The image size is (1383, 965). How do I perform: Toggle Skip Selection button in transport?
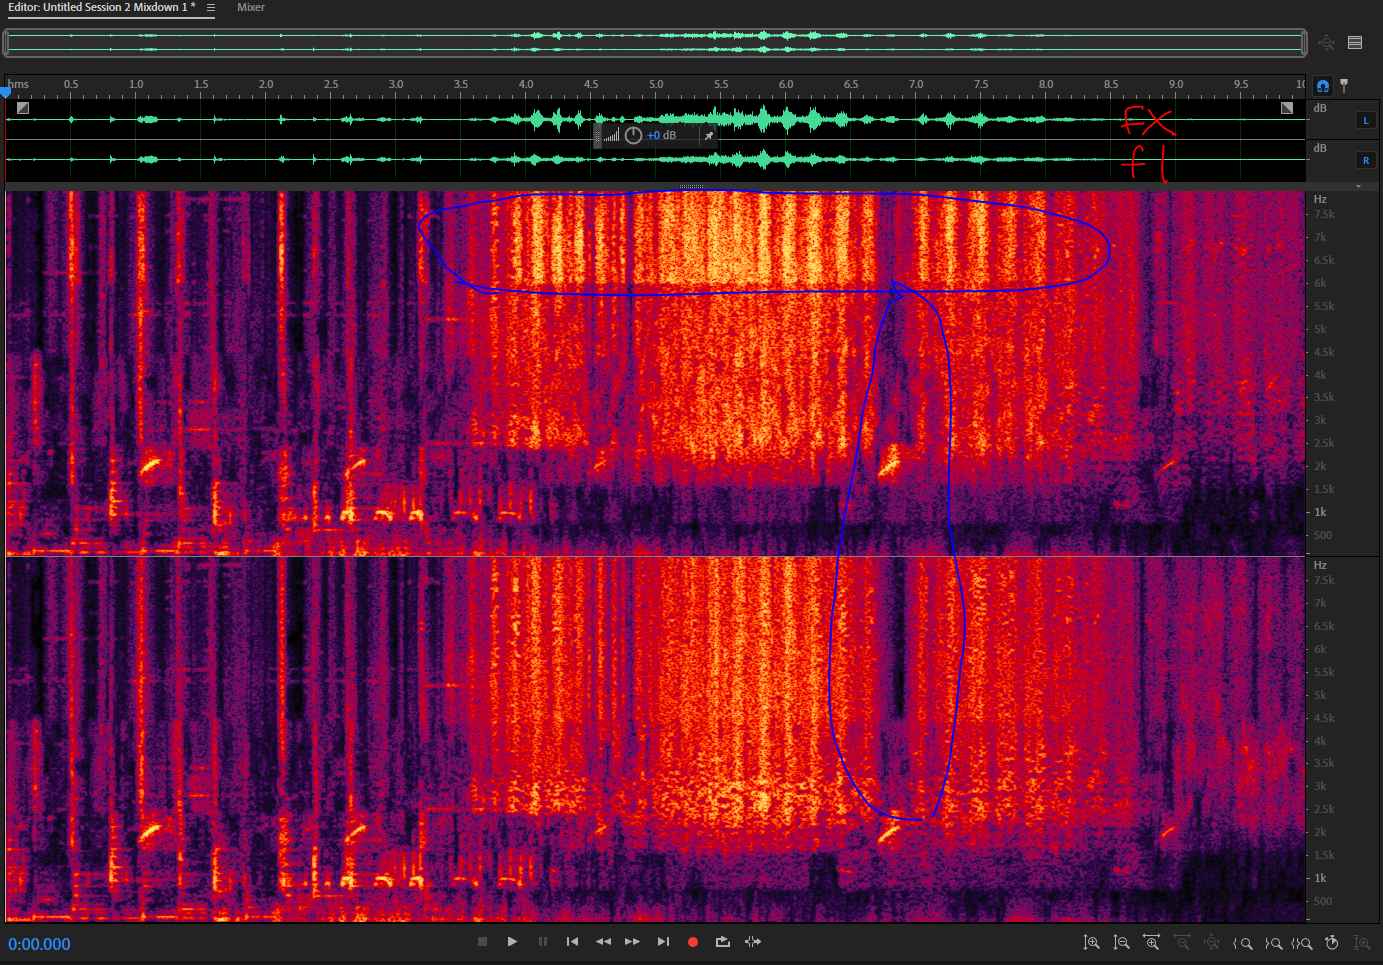point(753,942)
